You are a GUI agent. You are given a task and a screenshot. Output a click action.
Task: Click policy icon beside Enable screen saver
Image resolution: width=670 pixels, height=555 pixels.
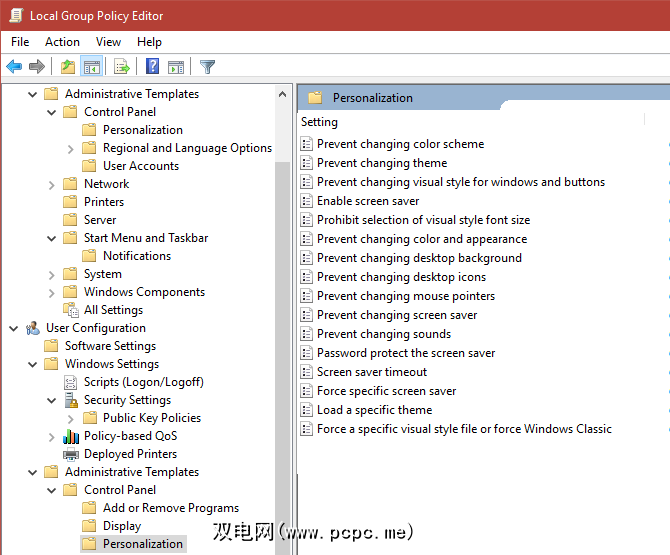pos(306,201)
